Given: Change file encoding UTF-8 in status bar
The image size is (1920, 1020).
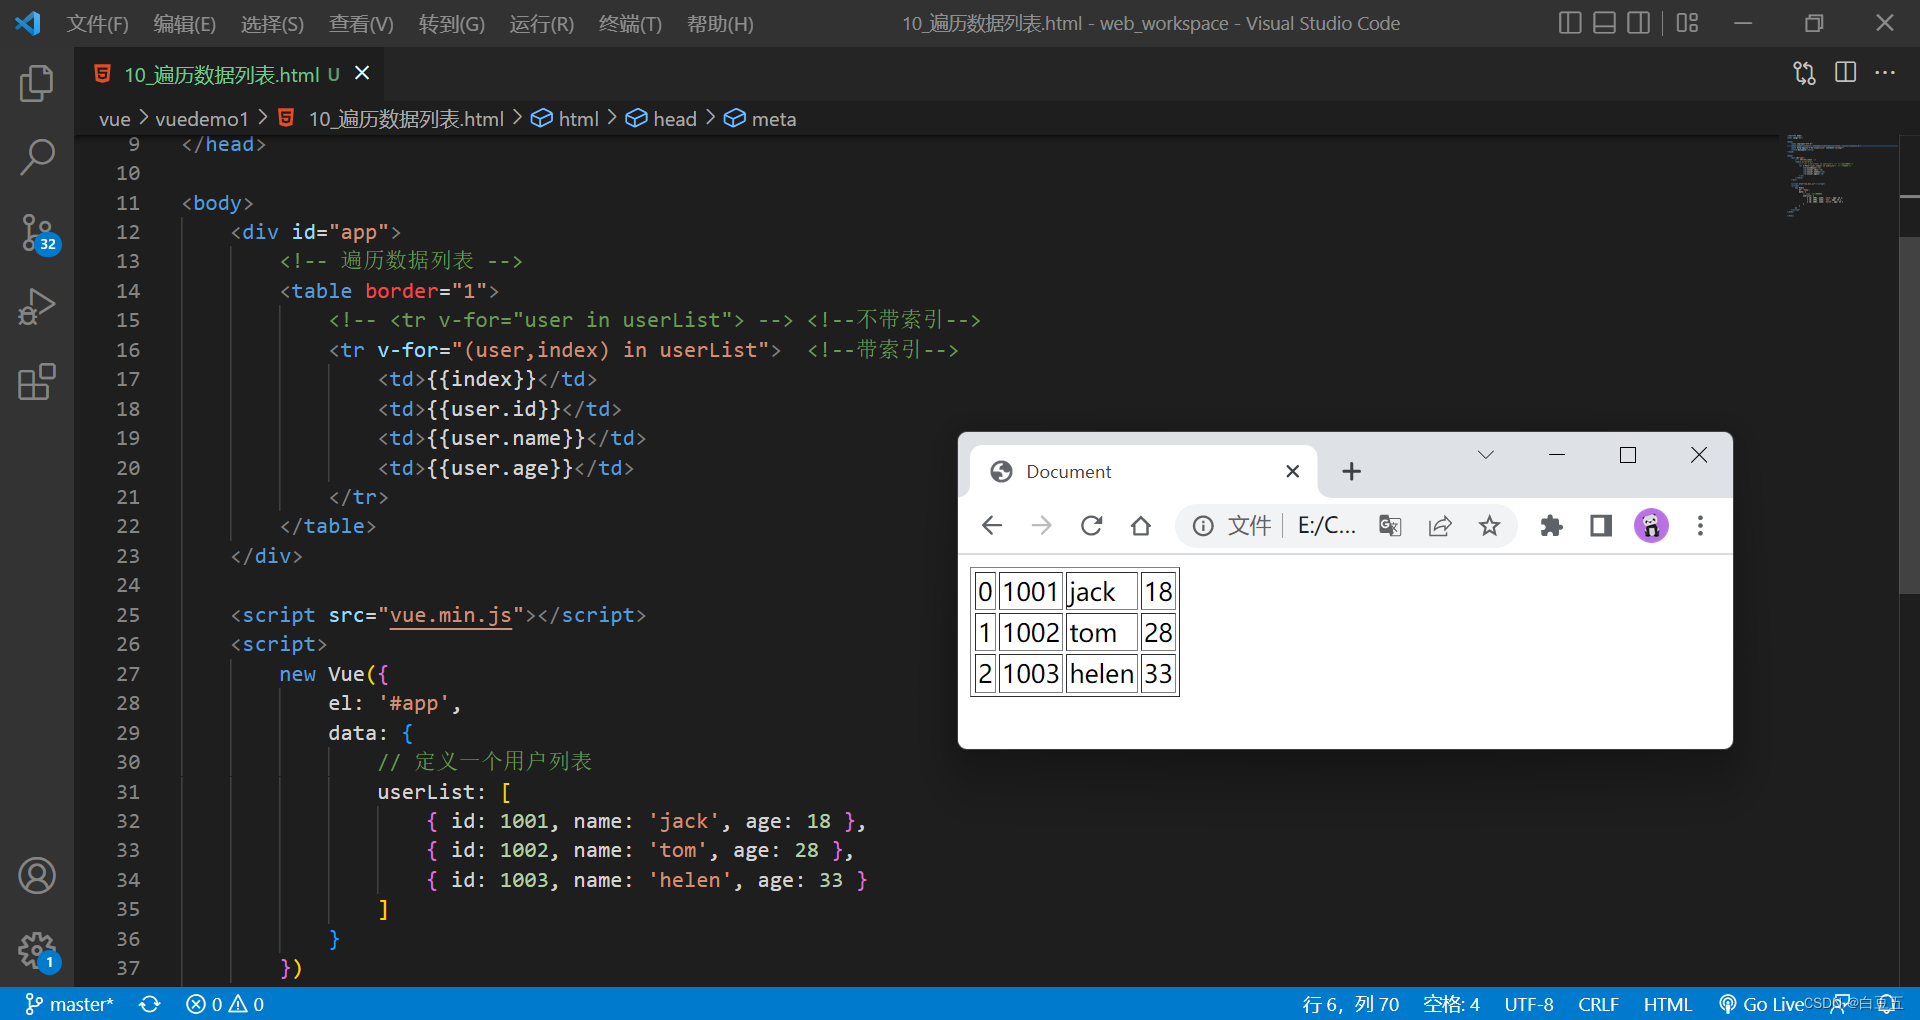Looking at the screenshot, I should 1529,1004.
